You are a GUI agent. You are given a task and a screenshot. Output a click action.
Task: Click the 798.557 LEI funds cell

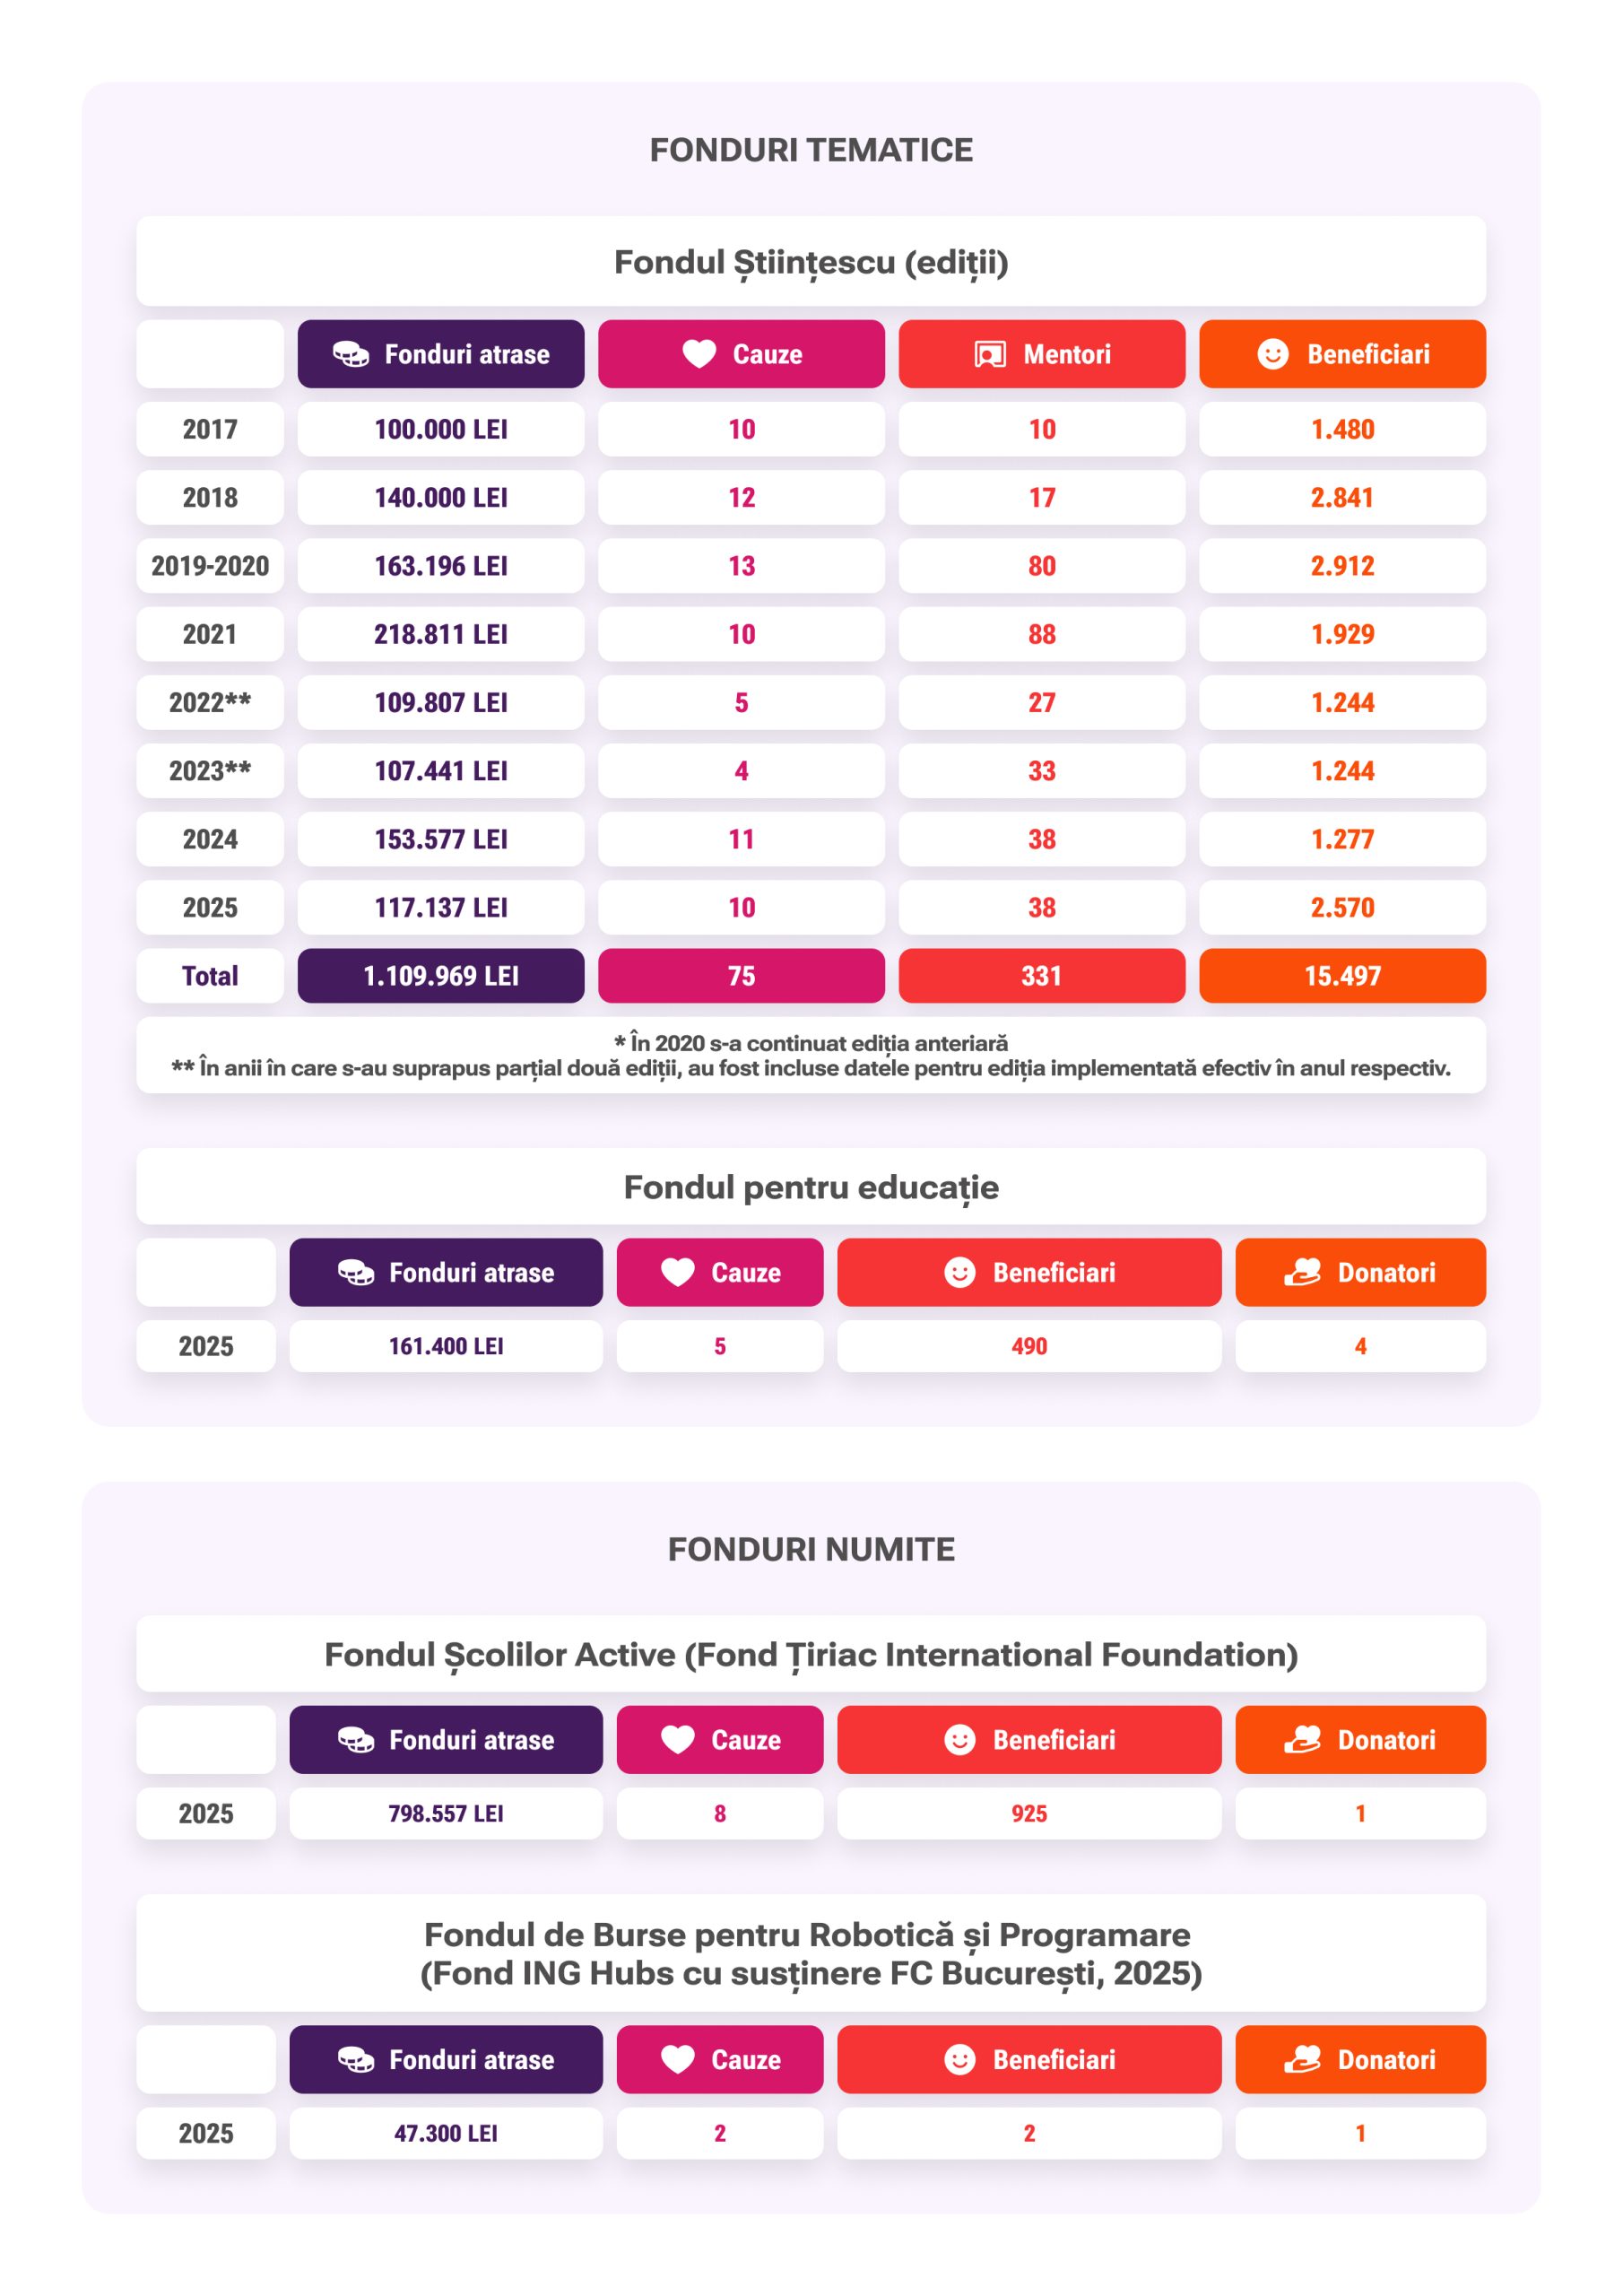pyautogui.click(x=446, y=1812)
